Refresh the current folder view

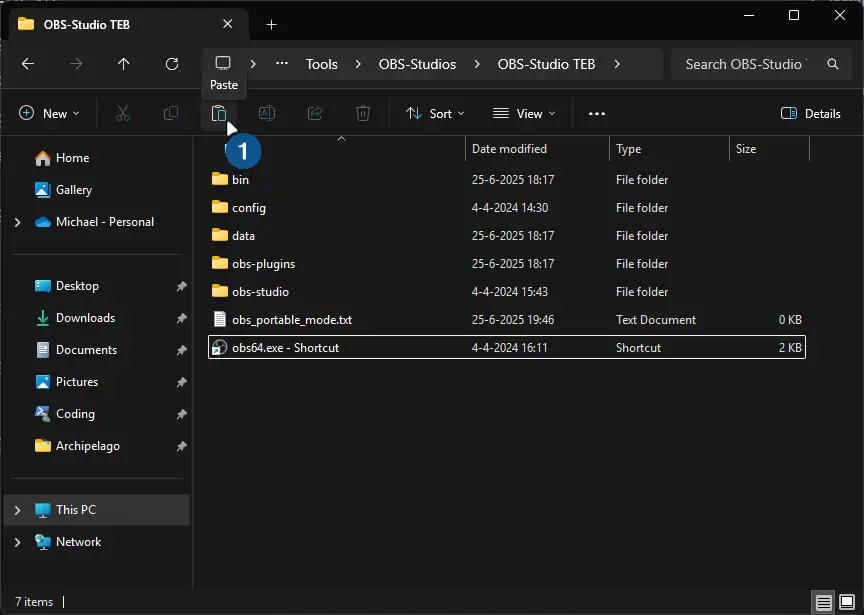172,64
